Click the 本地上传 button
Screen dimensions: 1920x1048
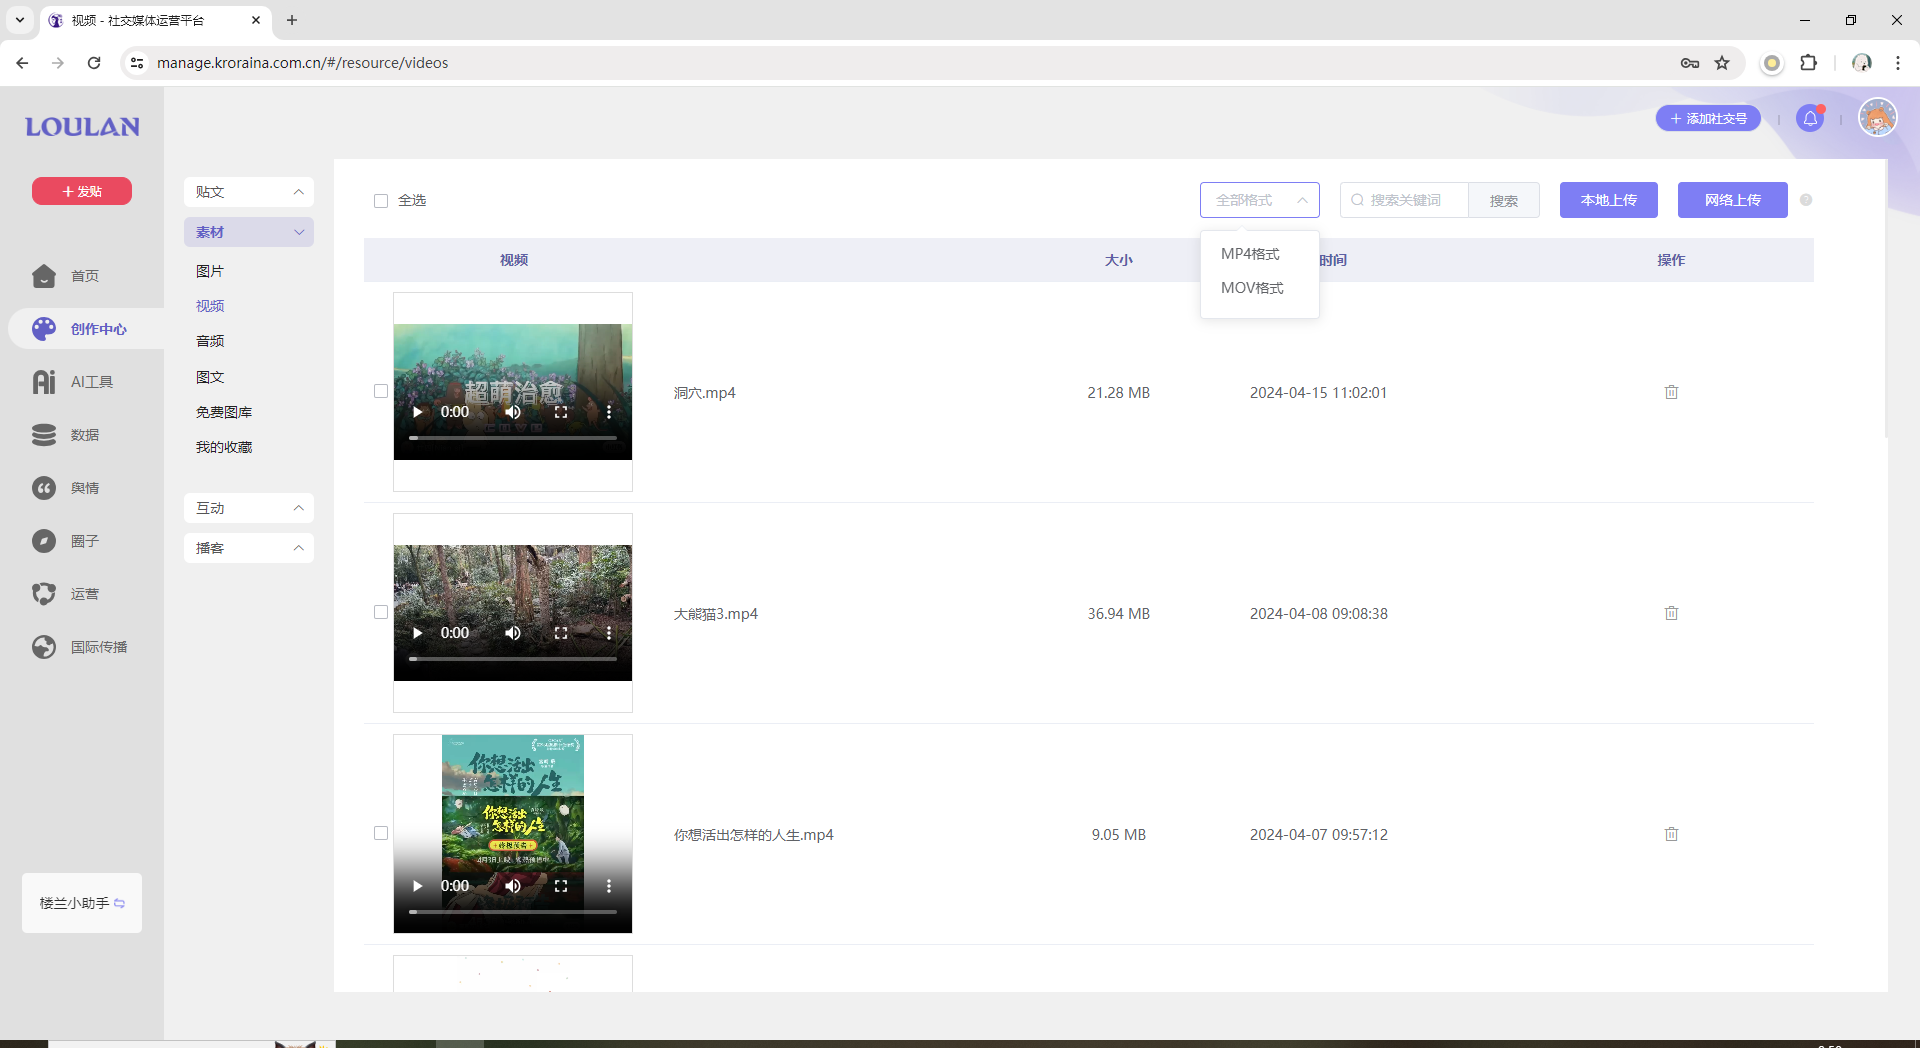click(1608, 200)
